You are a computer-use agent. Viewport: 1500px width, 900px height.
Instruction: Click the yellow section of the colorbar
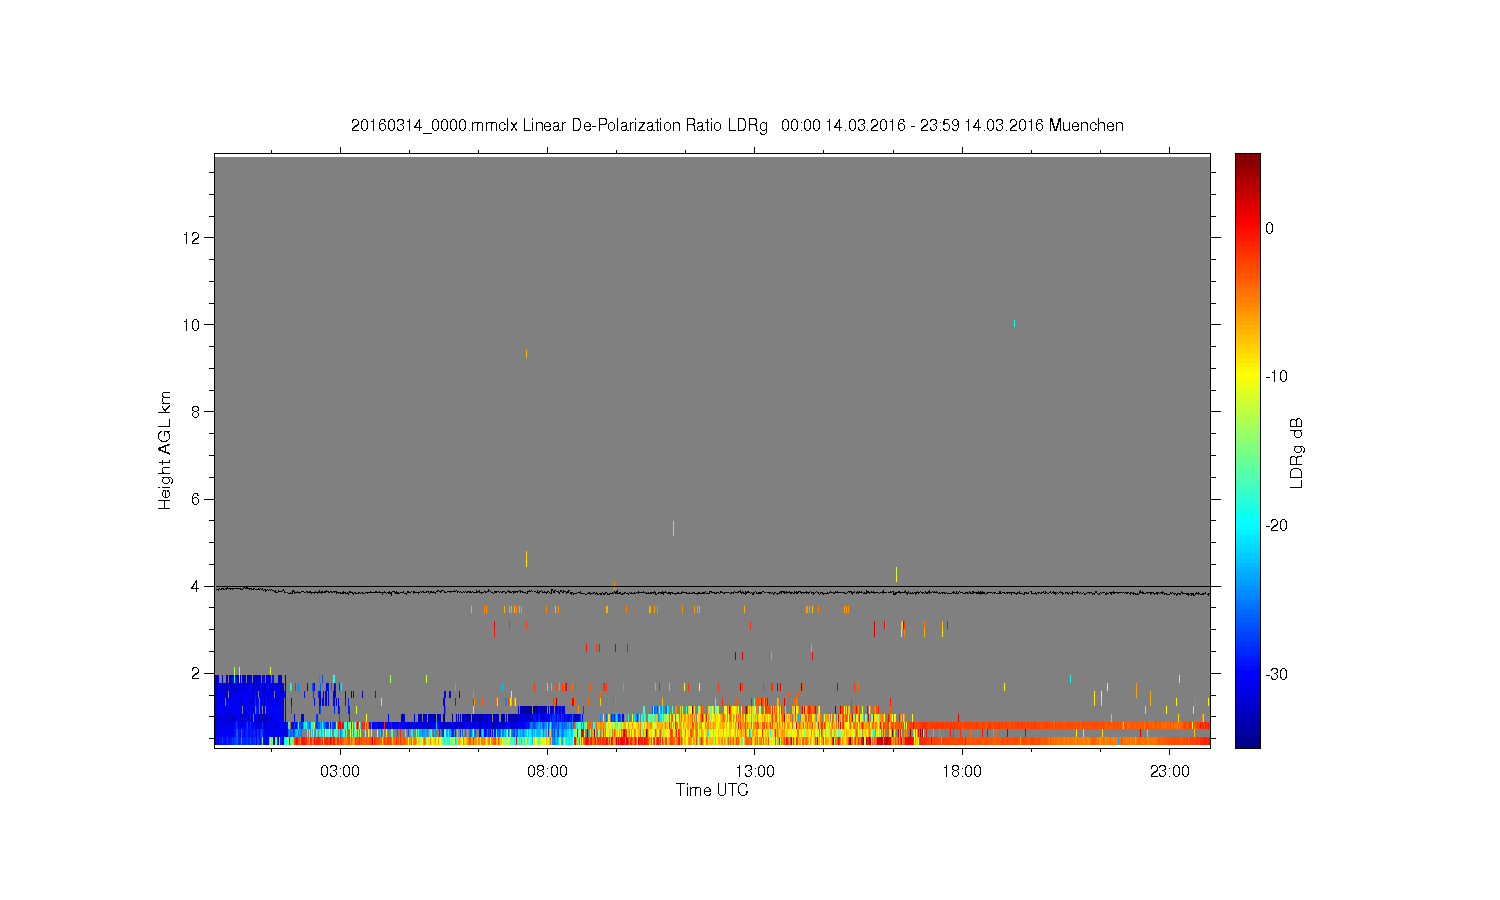1248,377
